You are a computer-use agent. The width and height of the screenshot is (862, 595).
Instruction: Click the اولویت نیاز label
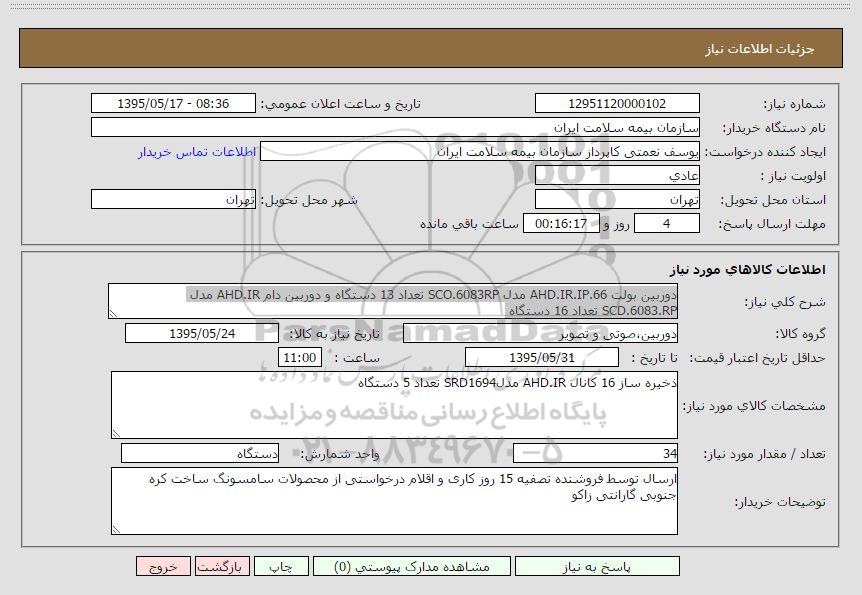coord(793,177)
